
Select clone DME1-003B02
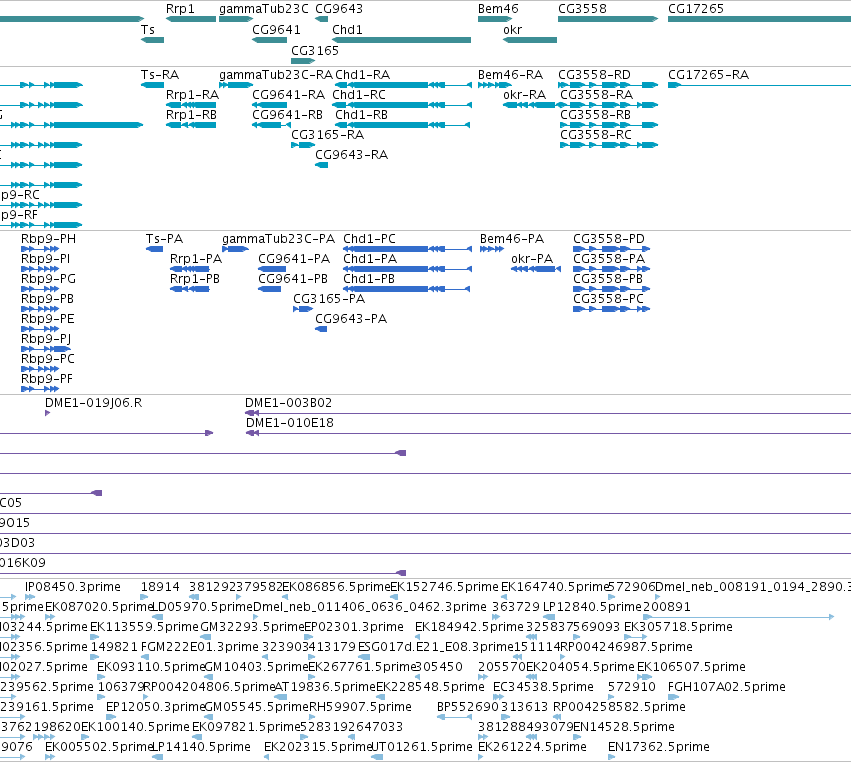pos(548,413)
